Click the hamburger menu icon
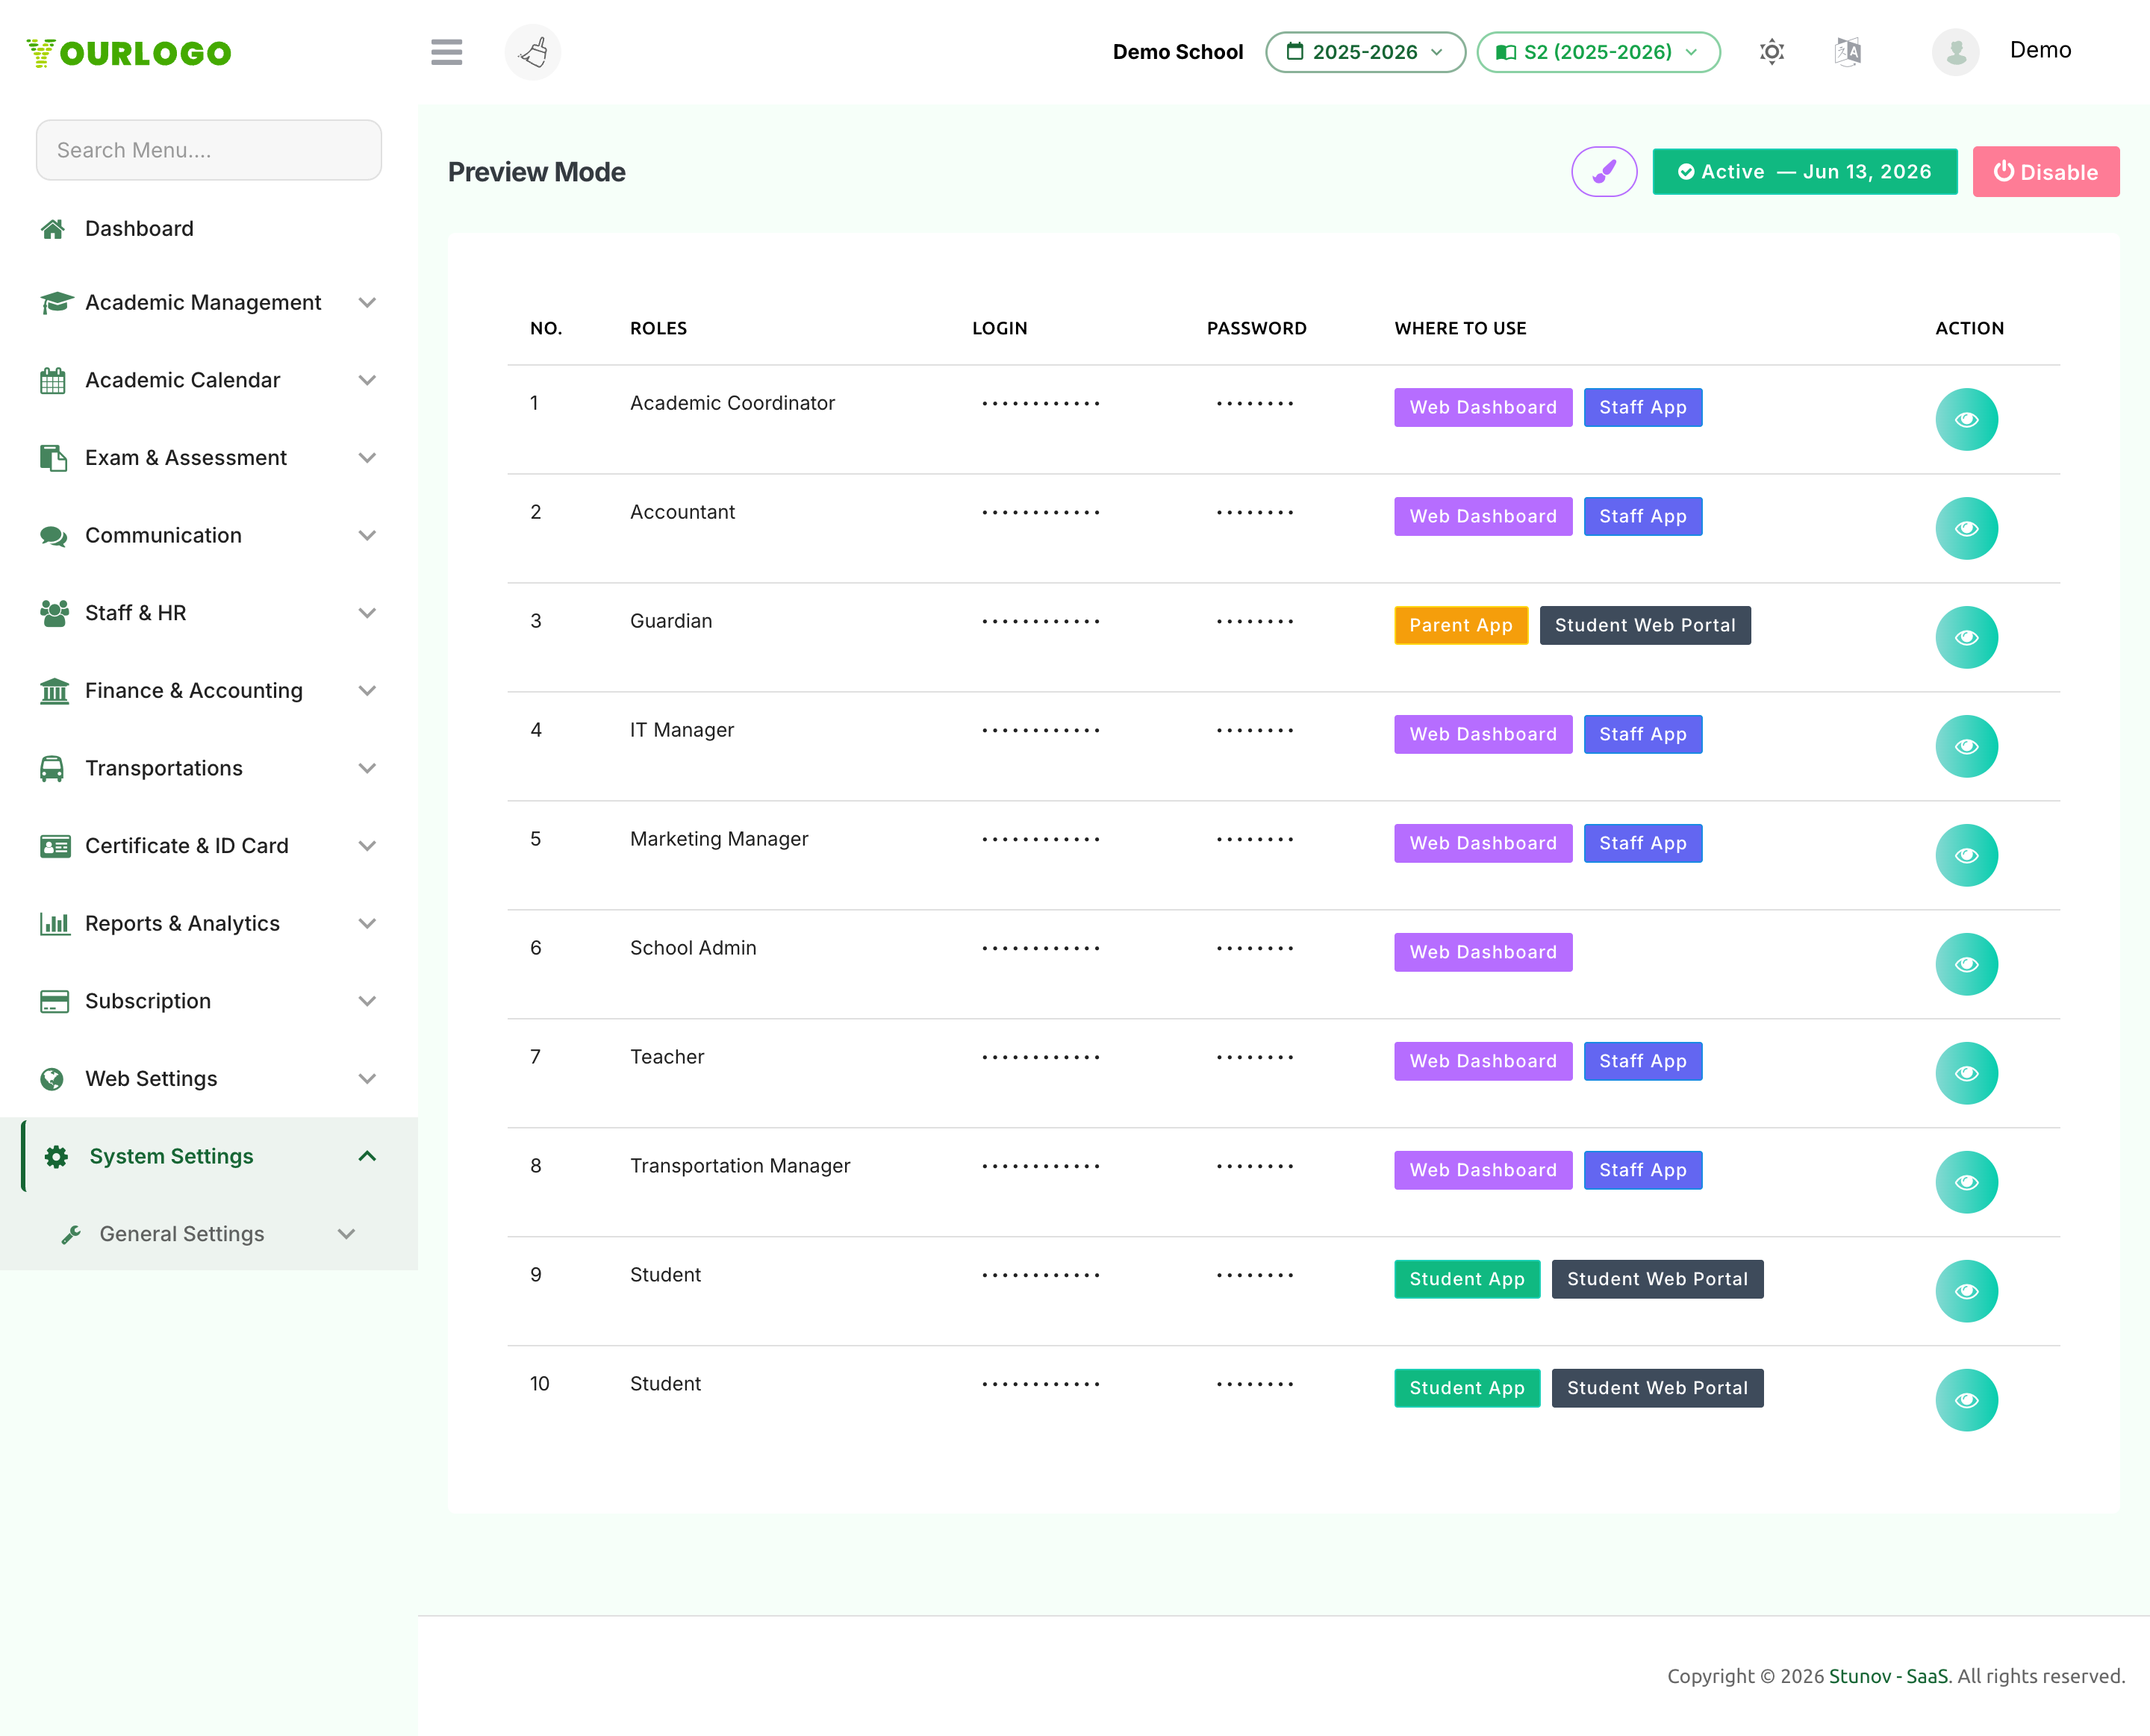Viewport: 2150px width, 1736px height. click(446, 52)
